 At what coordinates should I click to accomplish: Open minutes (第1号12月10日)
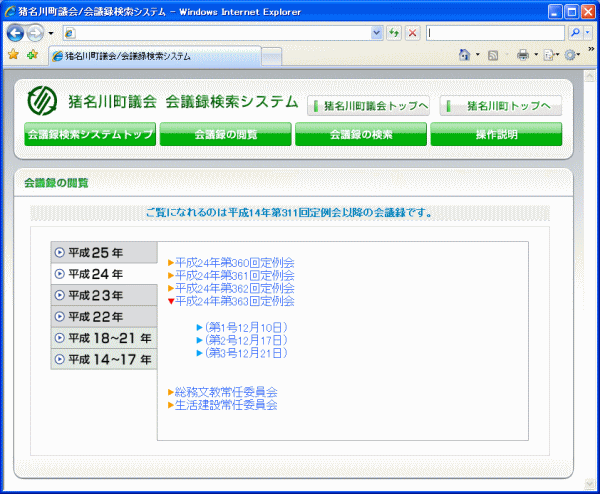pos(246,328)
